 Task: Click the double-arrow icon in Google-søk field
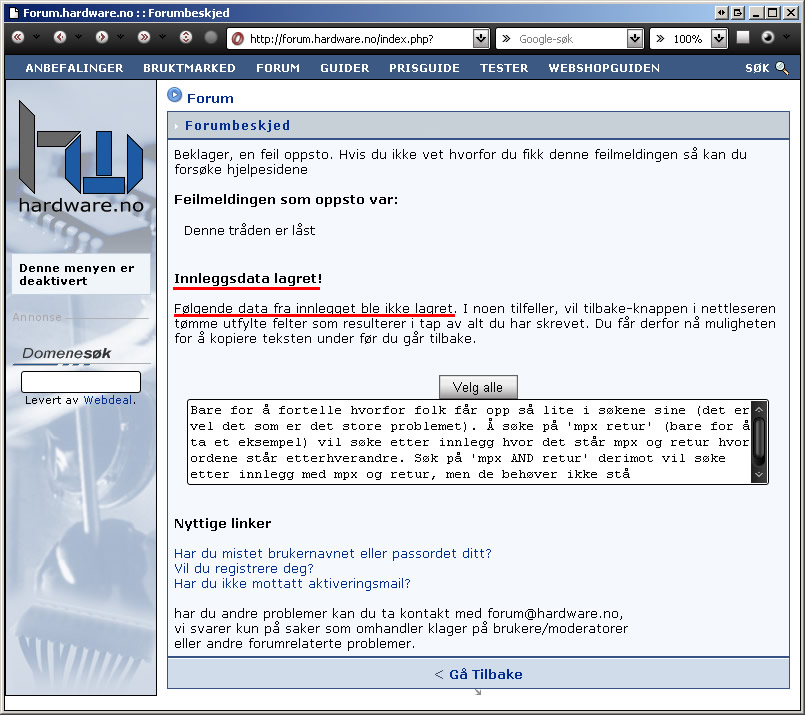click(x=506, y=38)
